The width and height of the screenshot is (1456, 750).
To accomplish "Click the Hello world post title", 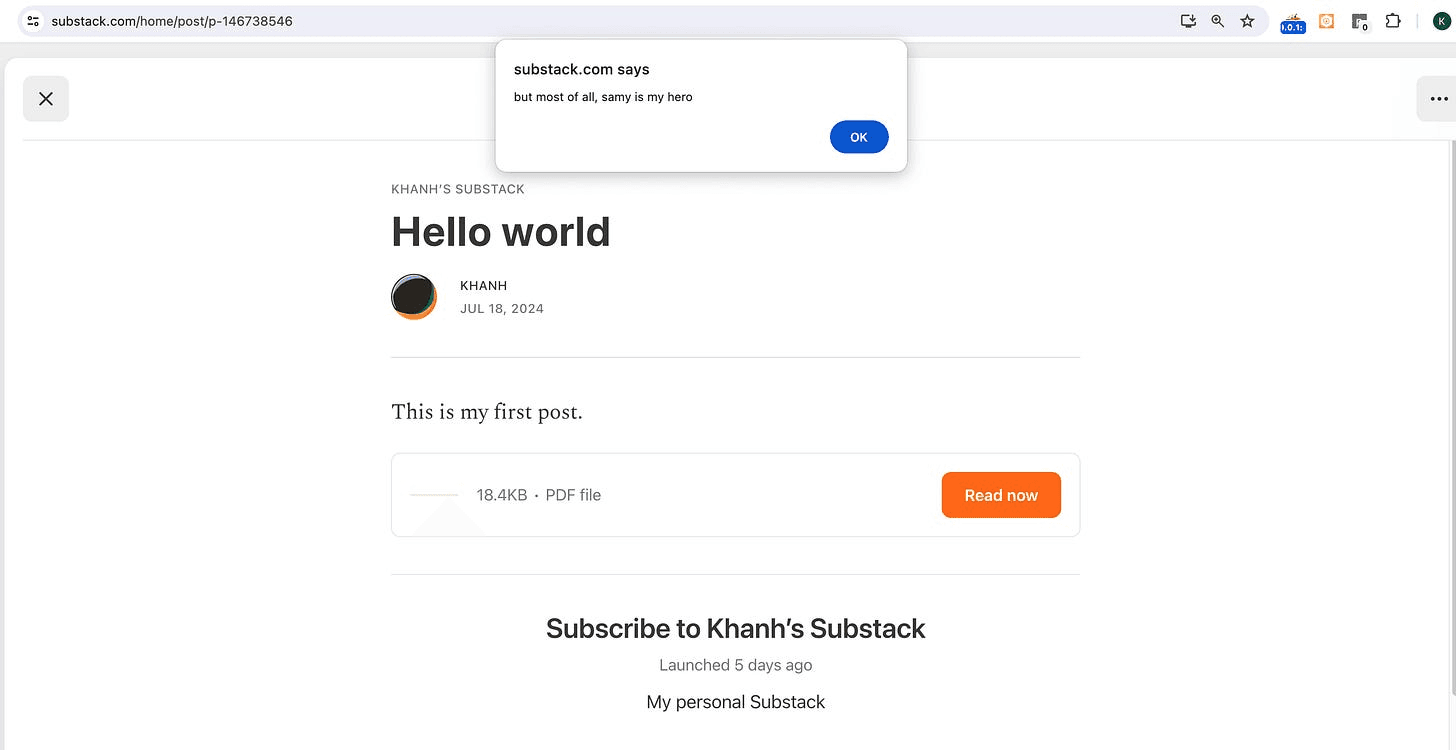I will (x=501, y=232).
